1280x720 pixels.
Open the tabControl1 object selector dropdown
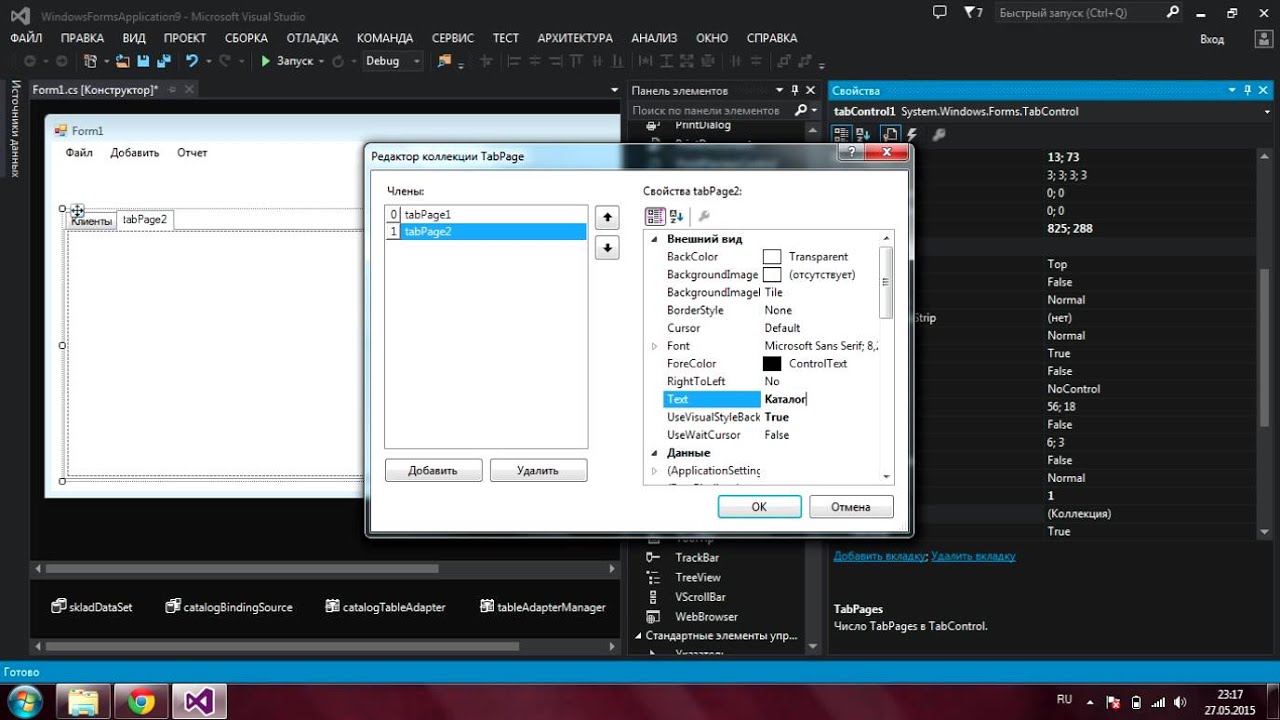[1268, 111]
